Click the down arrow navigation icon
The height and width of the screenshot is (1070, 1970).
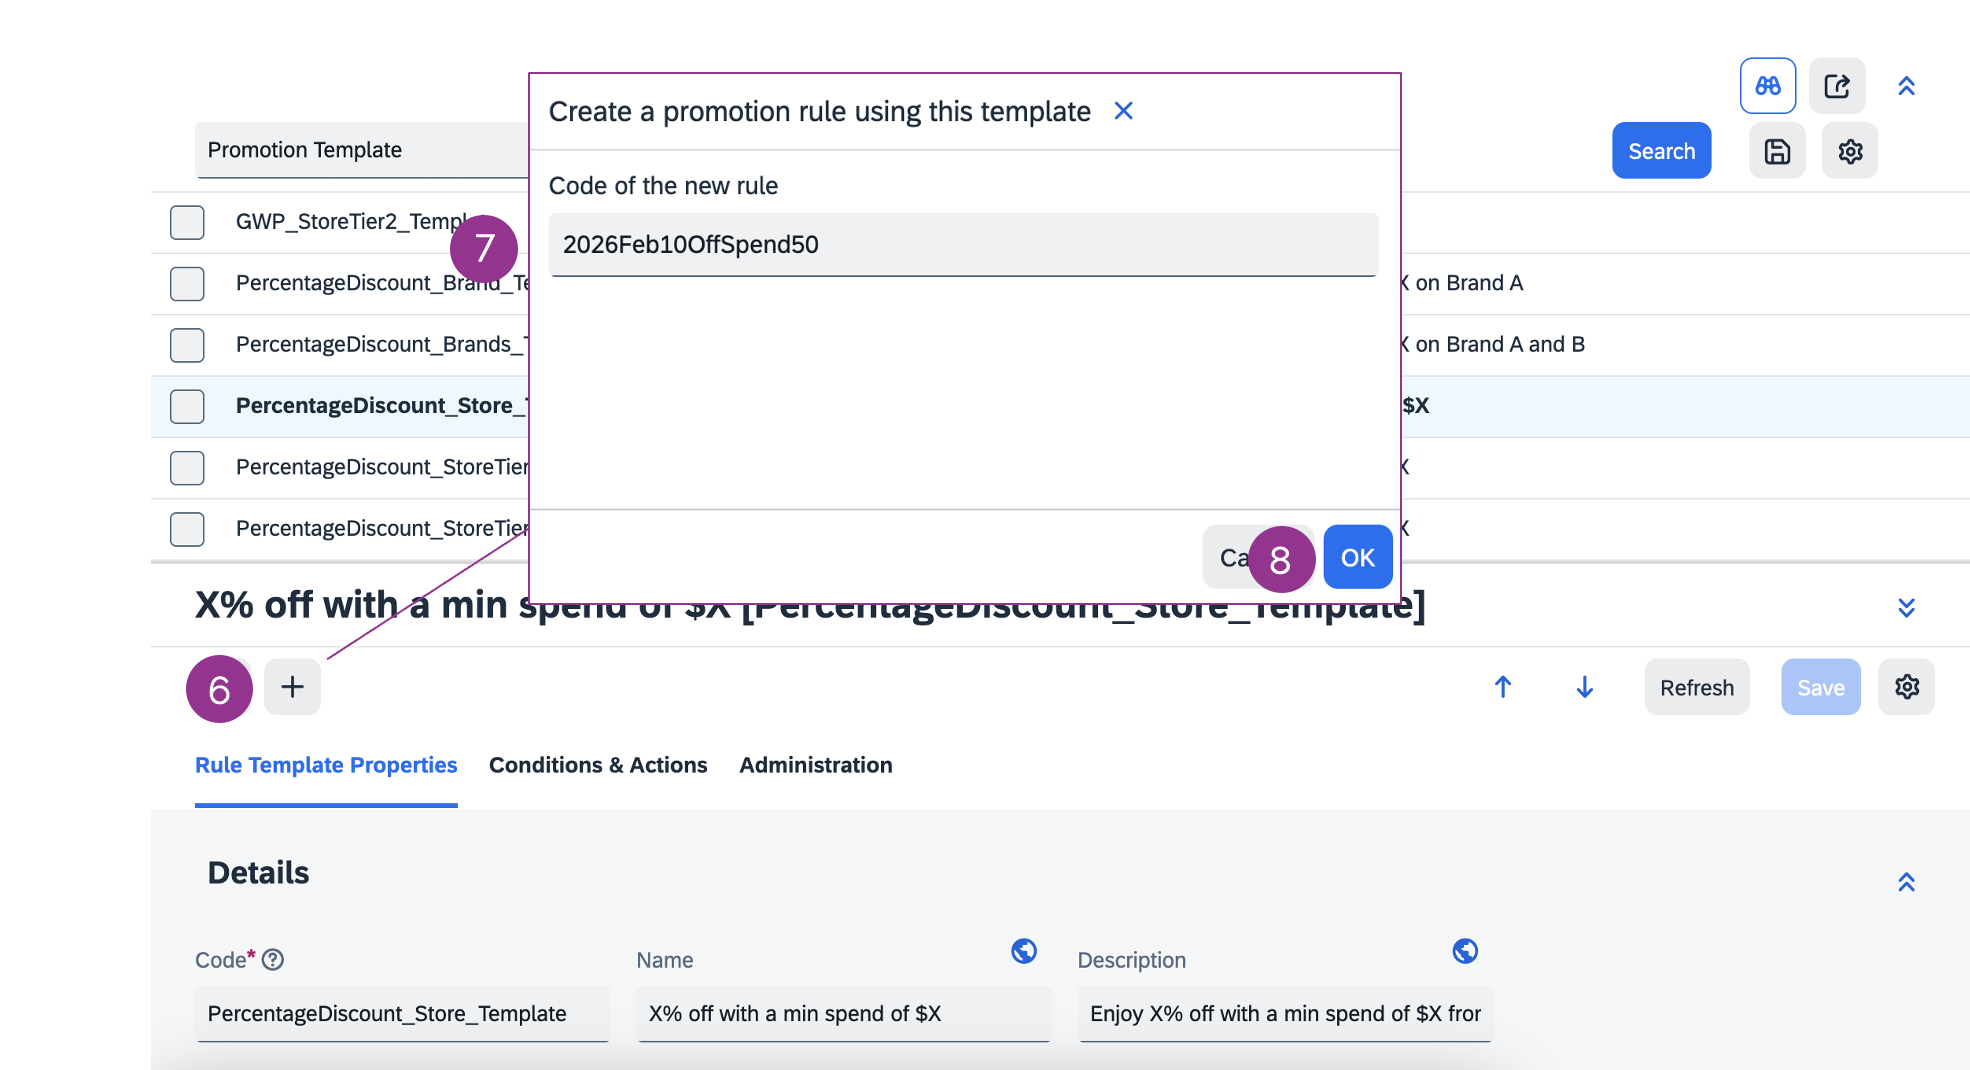click(1584, 687)
